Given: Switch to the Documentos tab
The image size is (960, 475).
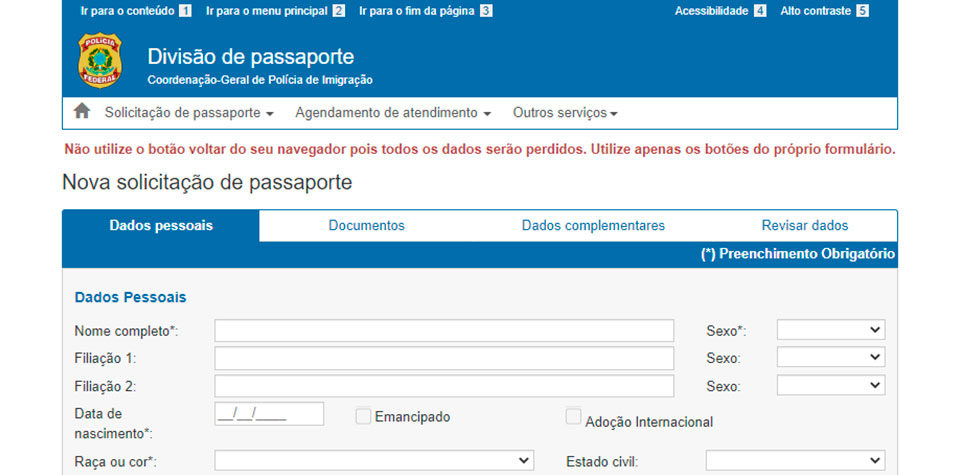Looking at the screenshot, I should click(x=366, y=226).
